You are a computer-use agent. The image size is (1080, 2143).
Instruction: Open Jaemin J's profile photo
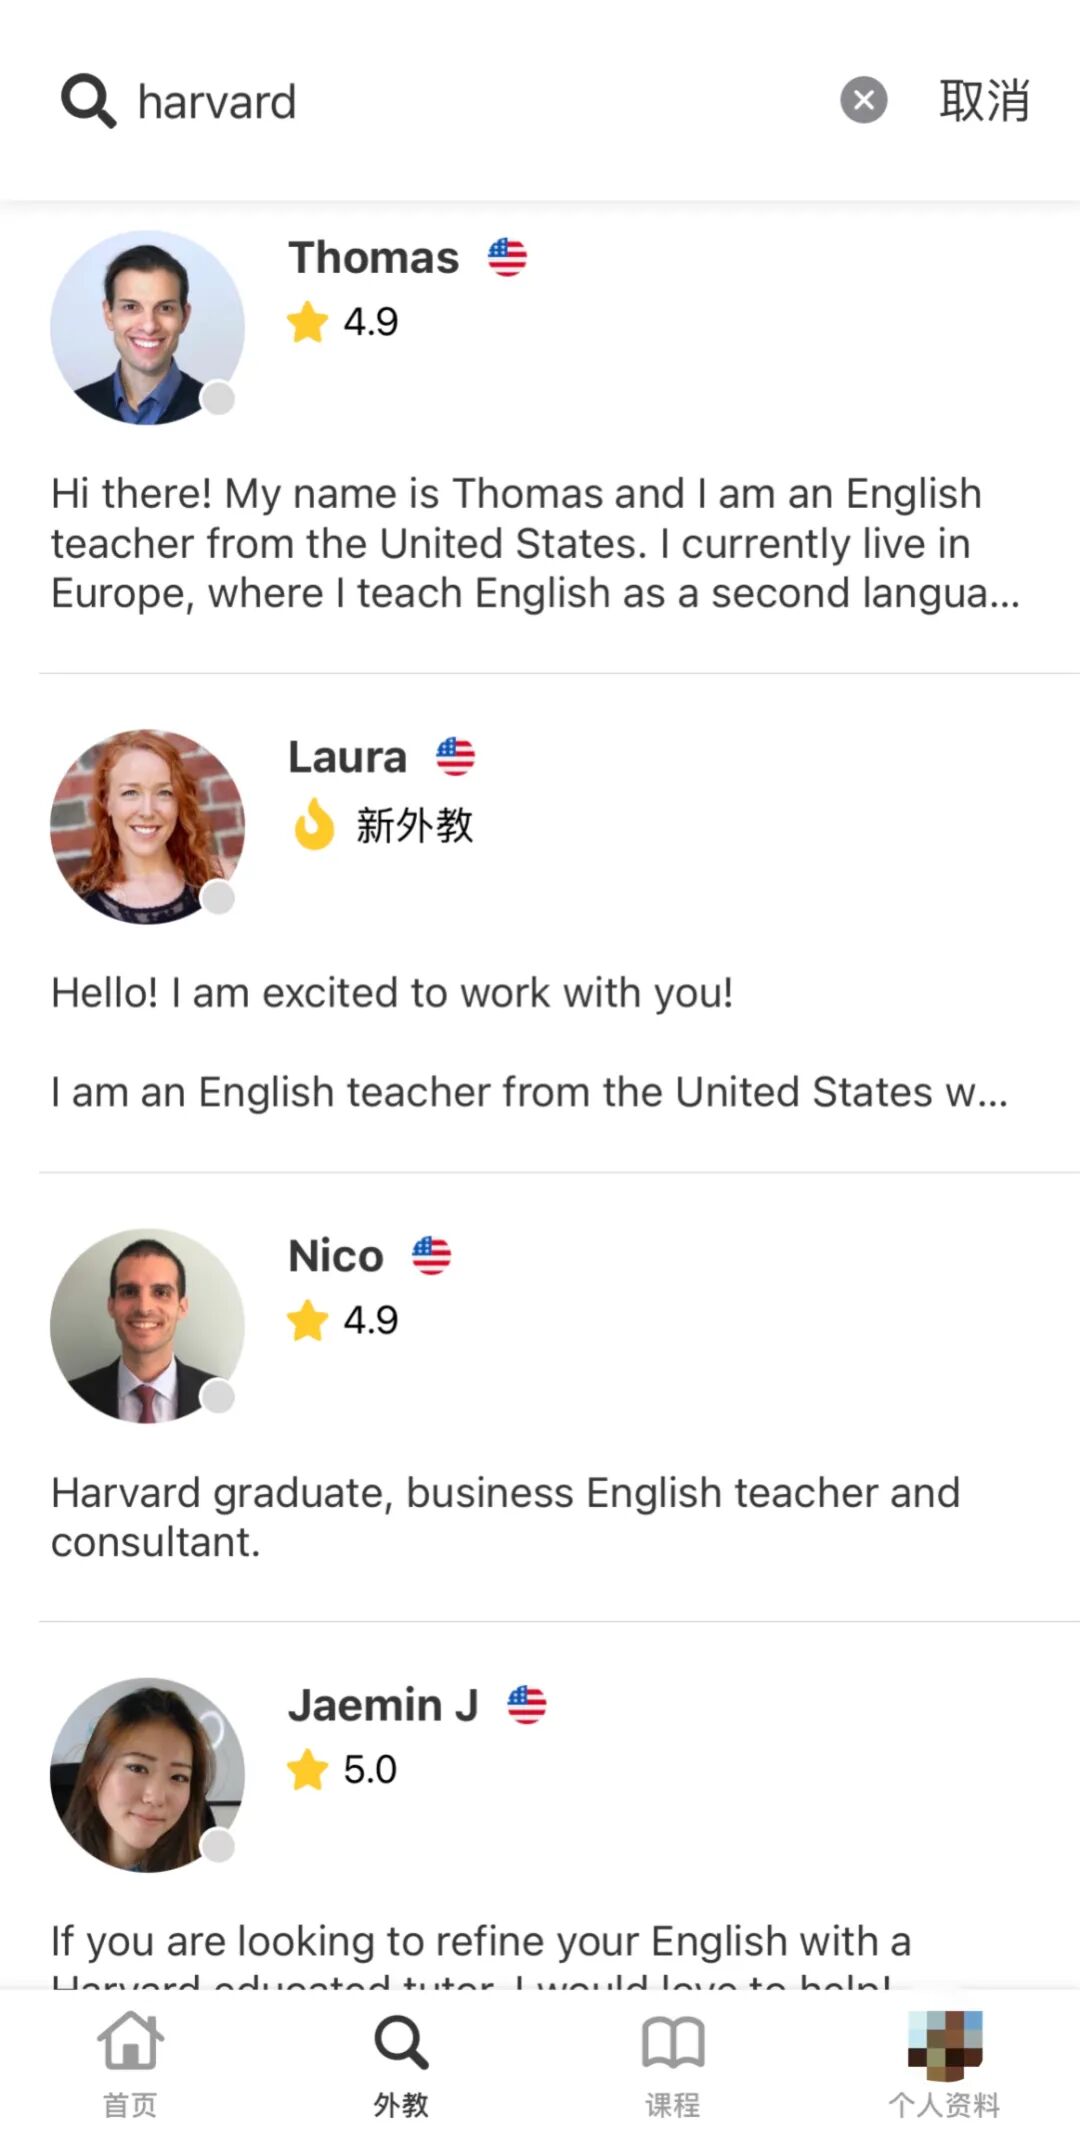click(x=148, y=1775)
